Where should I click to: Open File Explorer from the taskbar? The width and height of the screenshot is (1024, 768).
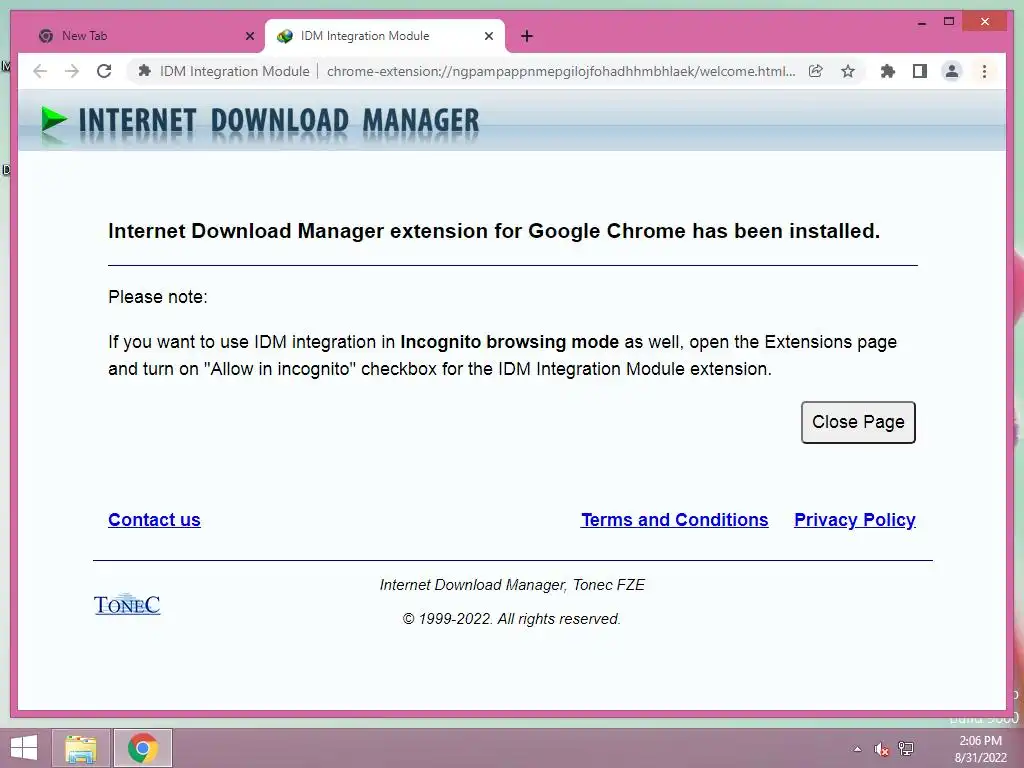[80, 748]
